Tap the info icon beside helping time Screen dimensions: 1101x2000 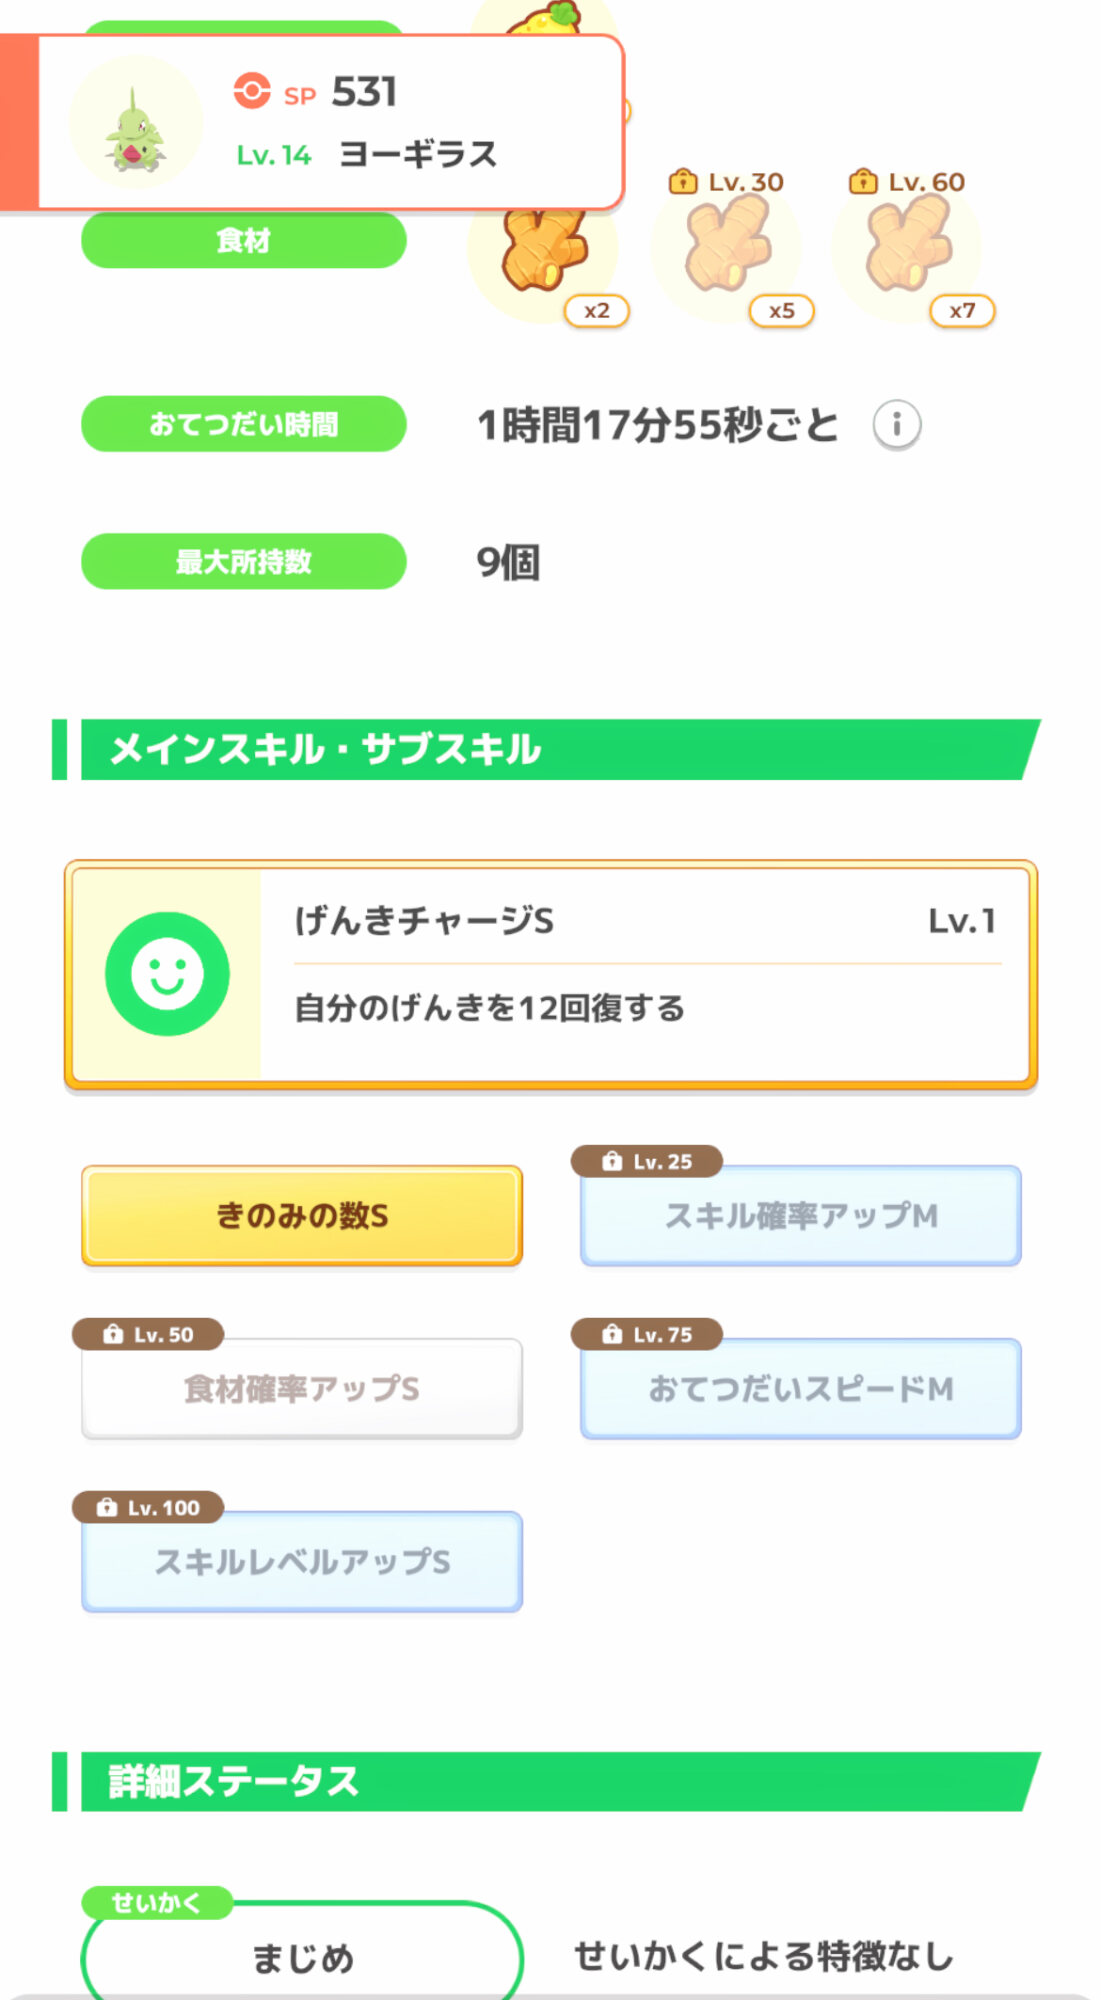pos(896,425)
